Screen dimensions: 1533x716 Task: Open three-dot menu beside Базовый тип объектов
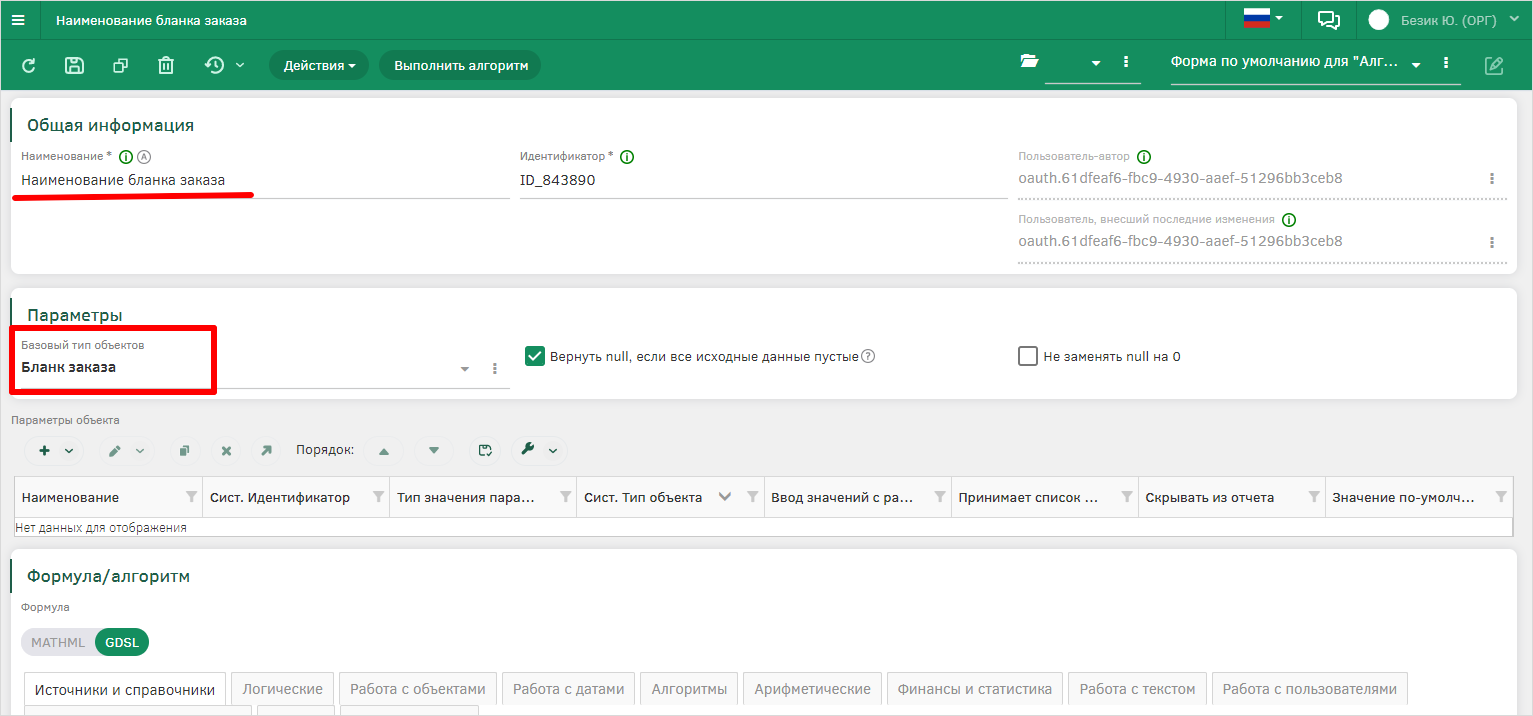click(x=494, y=369)
